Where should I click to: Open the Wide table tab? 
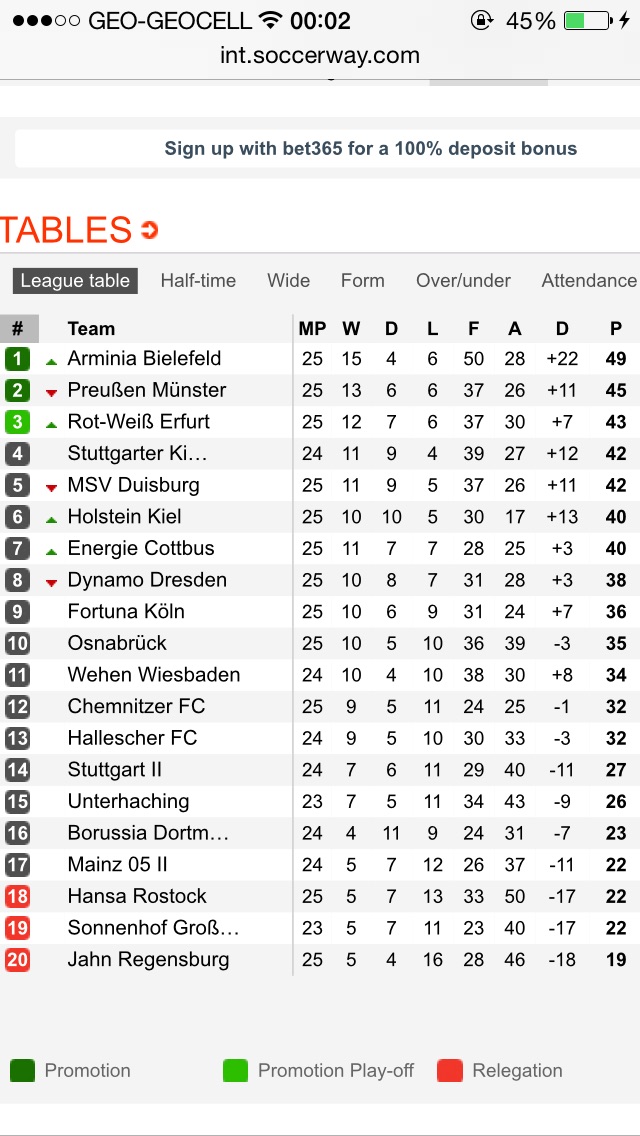pyautogui.click(x=288, y=281)
